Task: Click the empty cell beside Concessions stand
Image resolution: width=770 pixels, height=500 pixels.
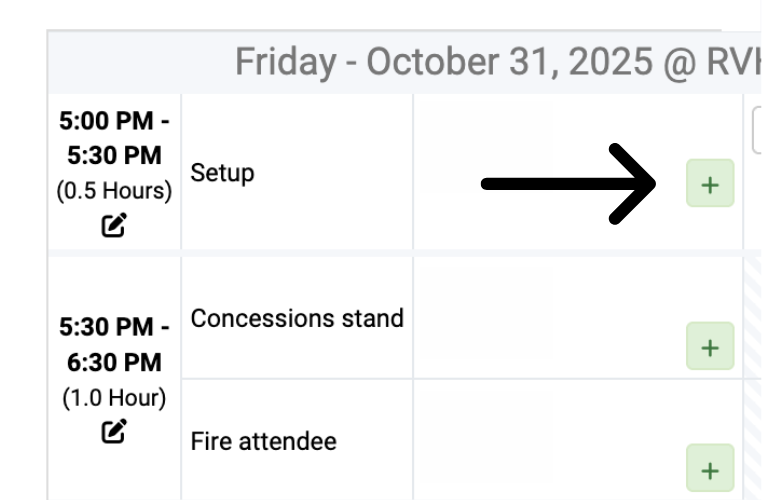Action: 540,318
